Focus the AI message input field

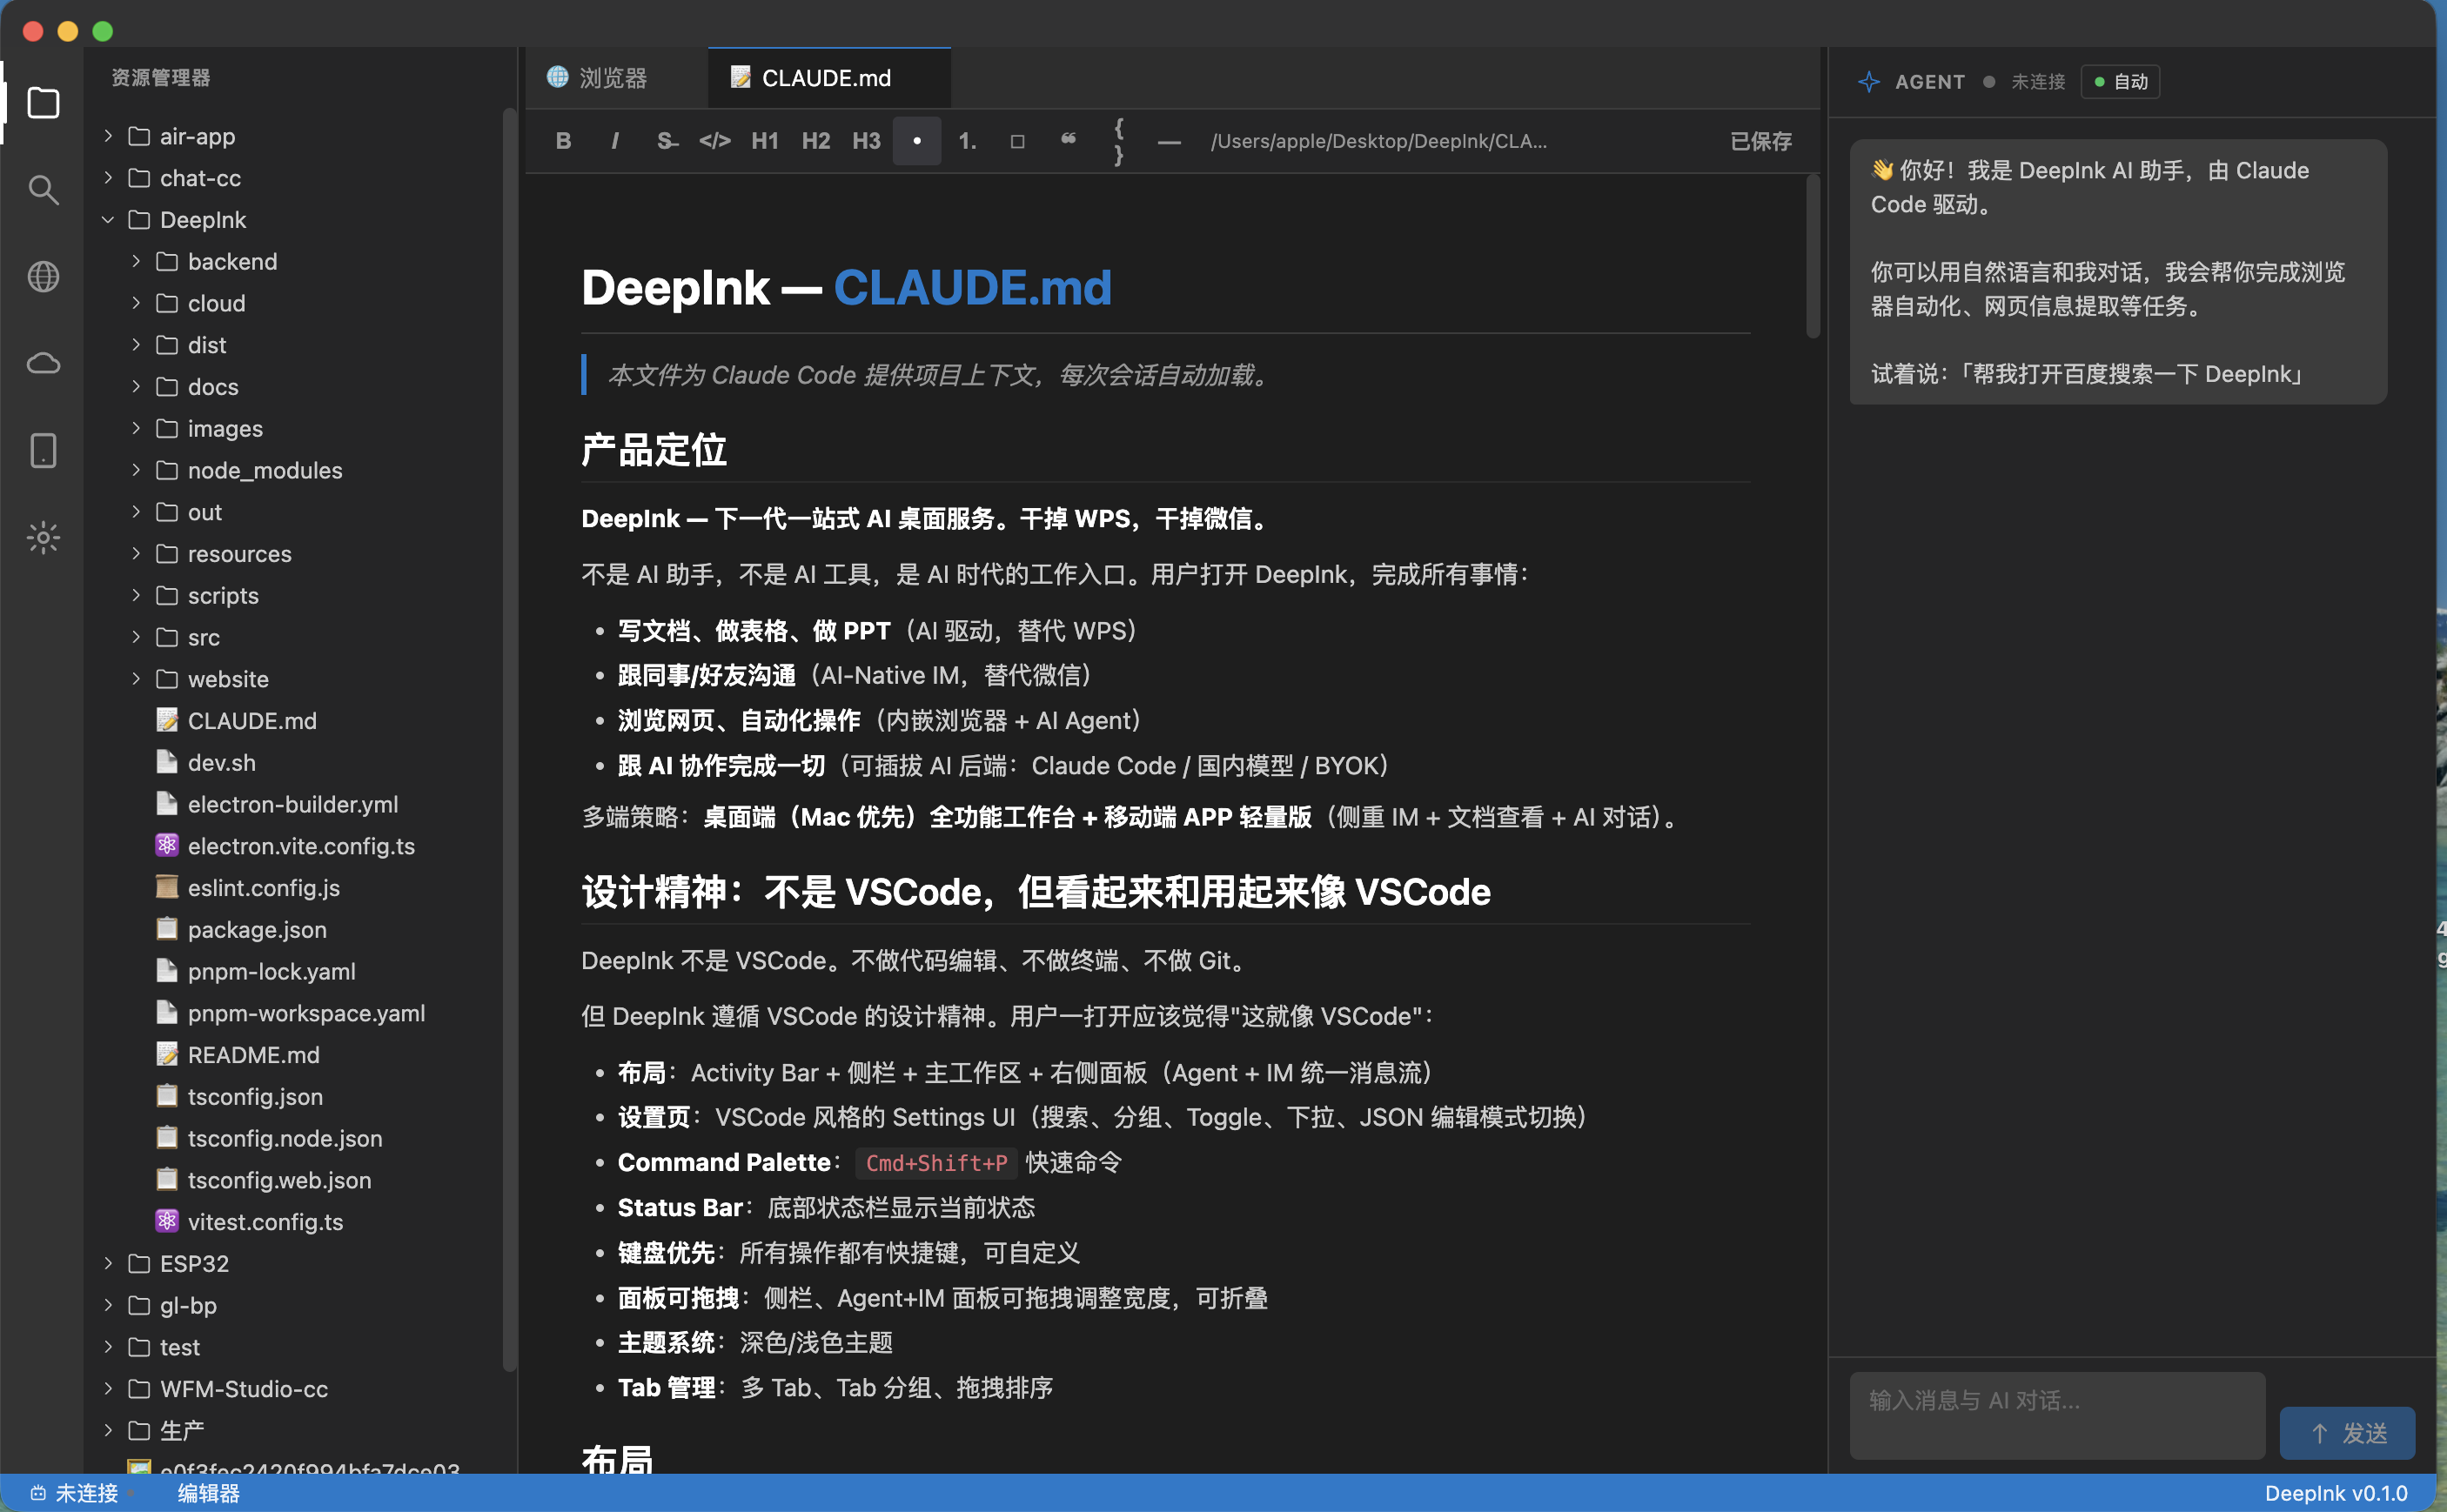coord(2057,1415)
